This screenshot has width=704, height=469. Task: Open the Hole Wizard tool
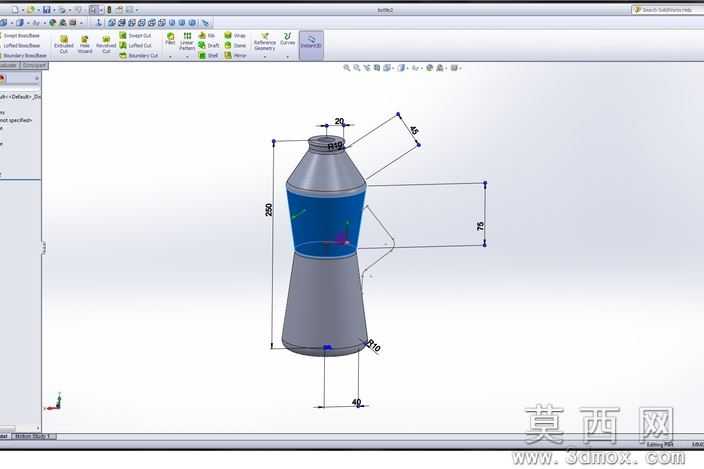[x=85, y=45]
